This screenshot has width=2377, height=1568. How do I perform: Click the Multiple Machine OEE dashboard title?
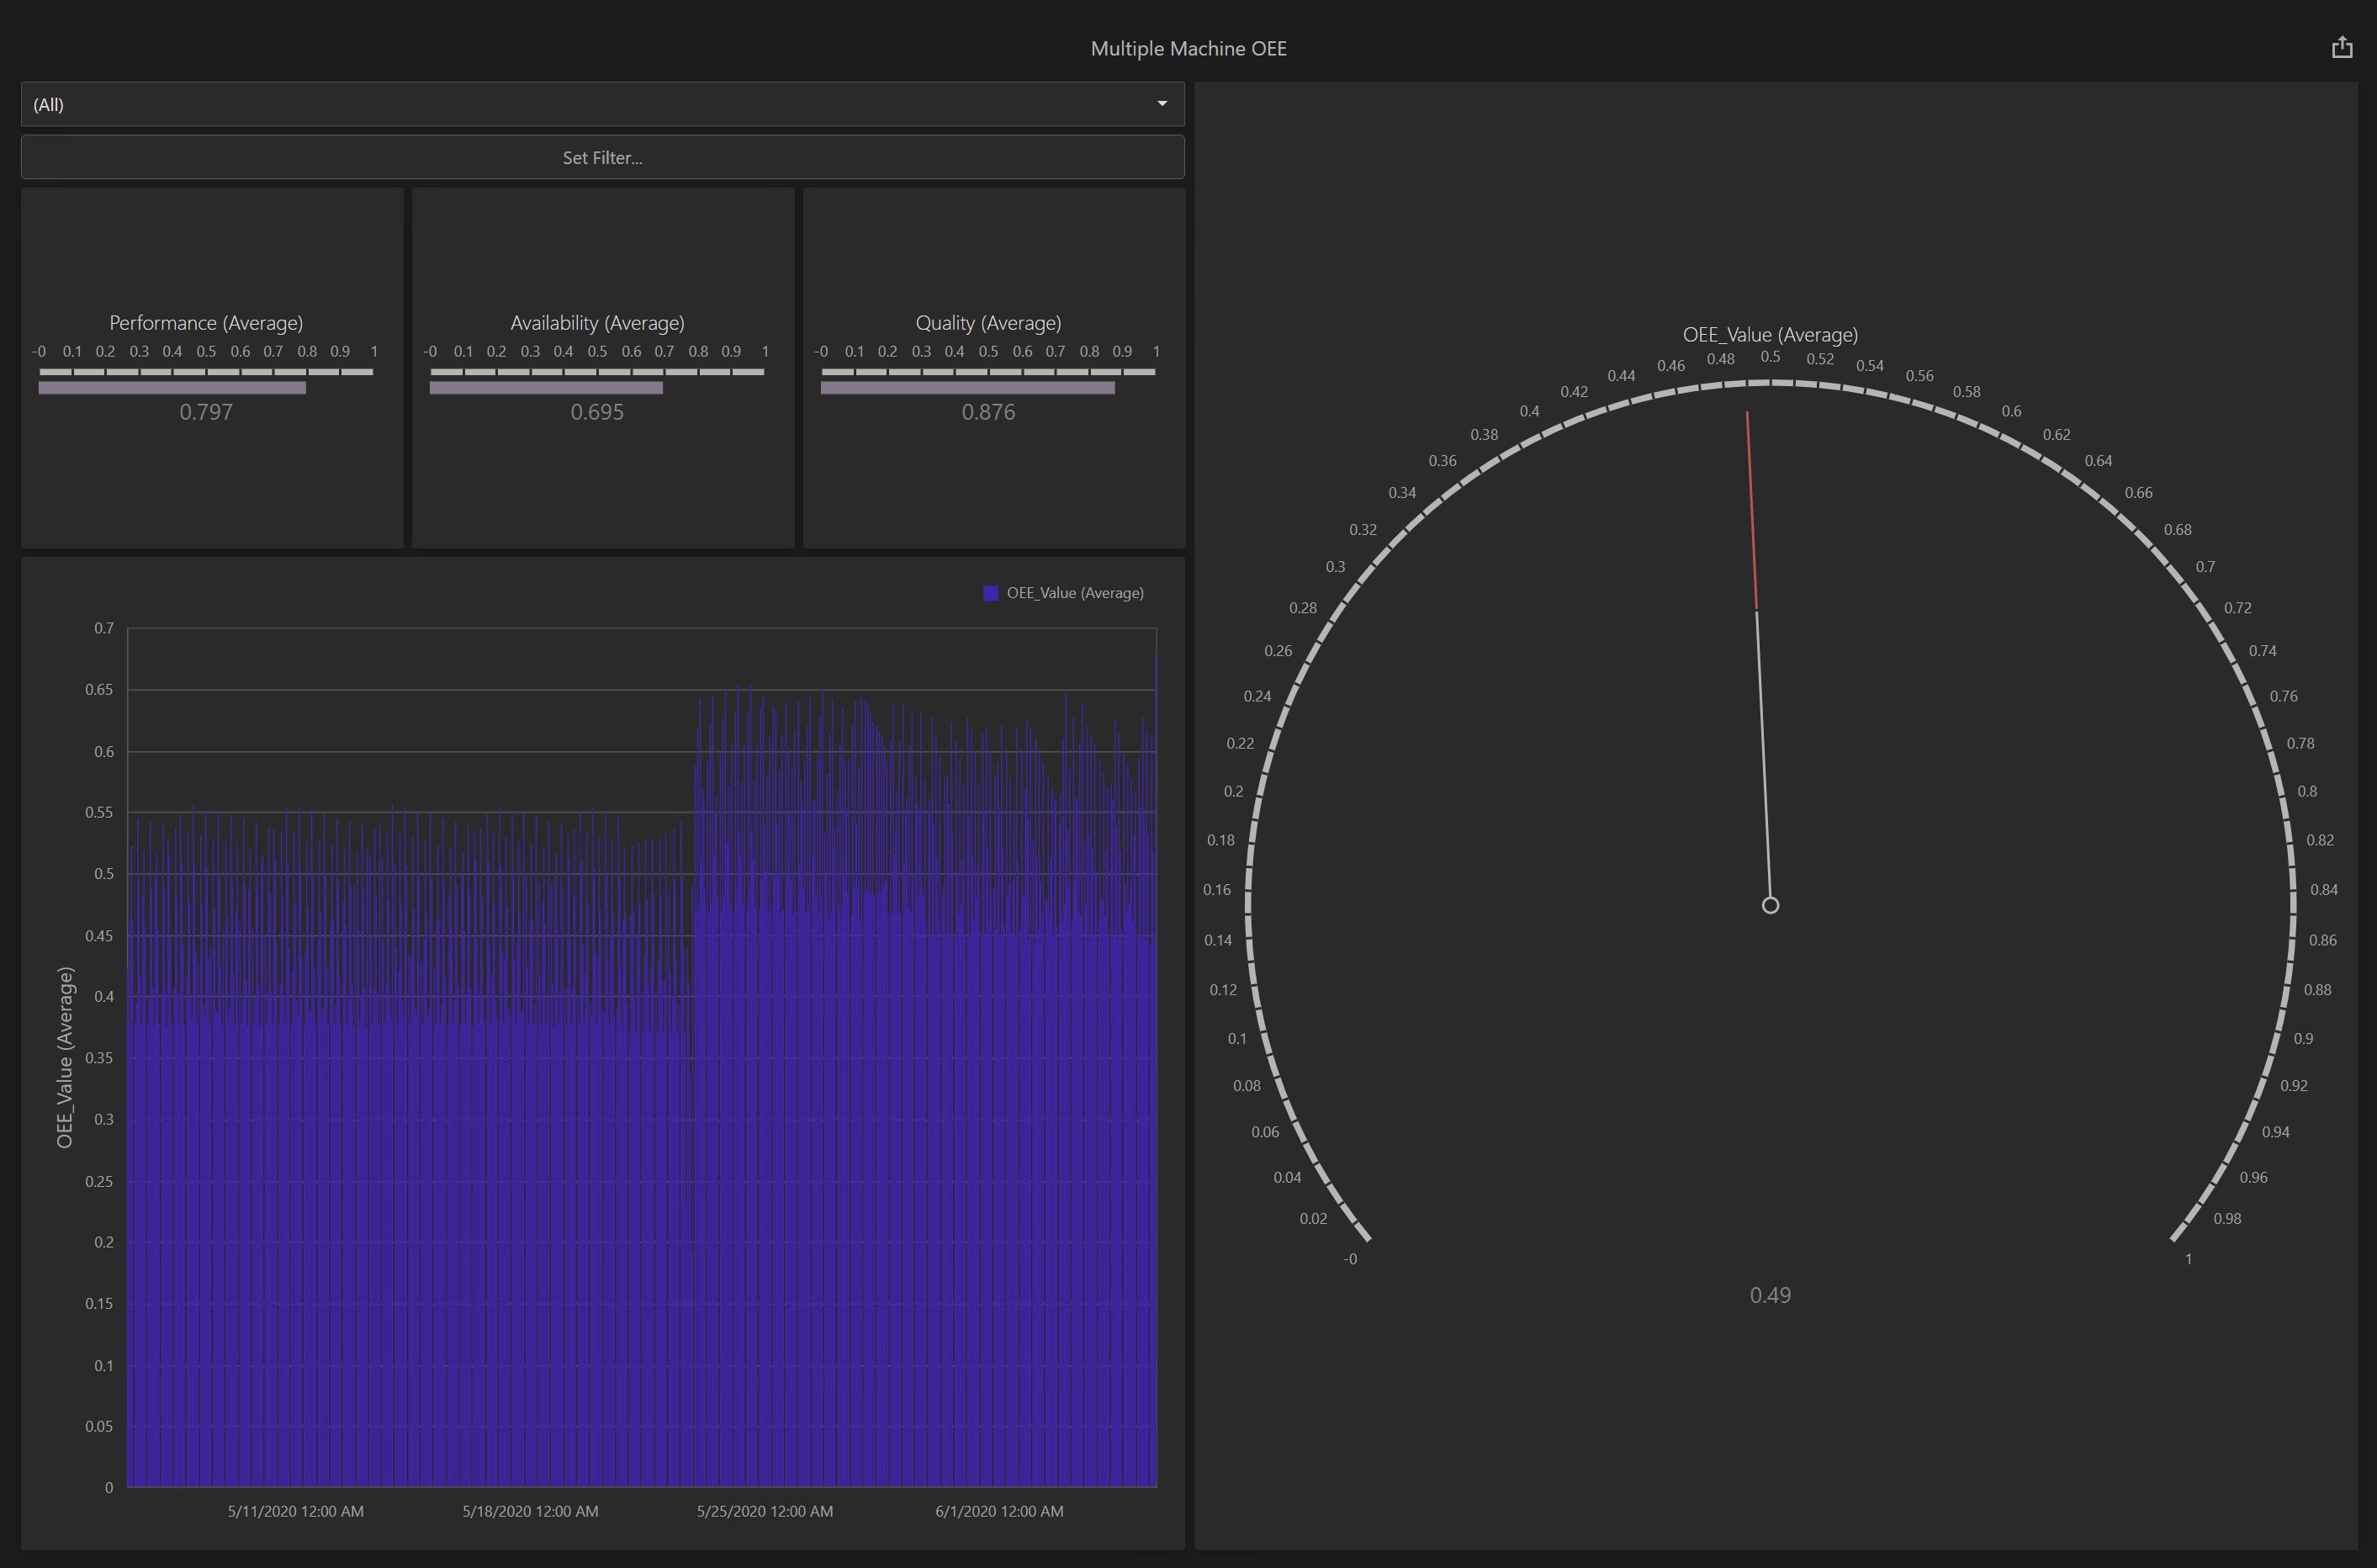point(1188,48)
